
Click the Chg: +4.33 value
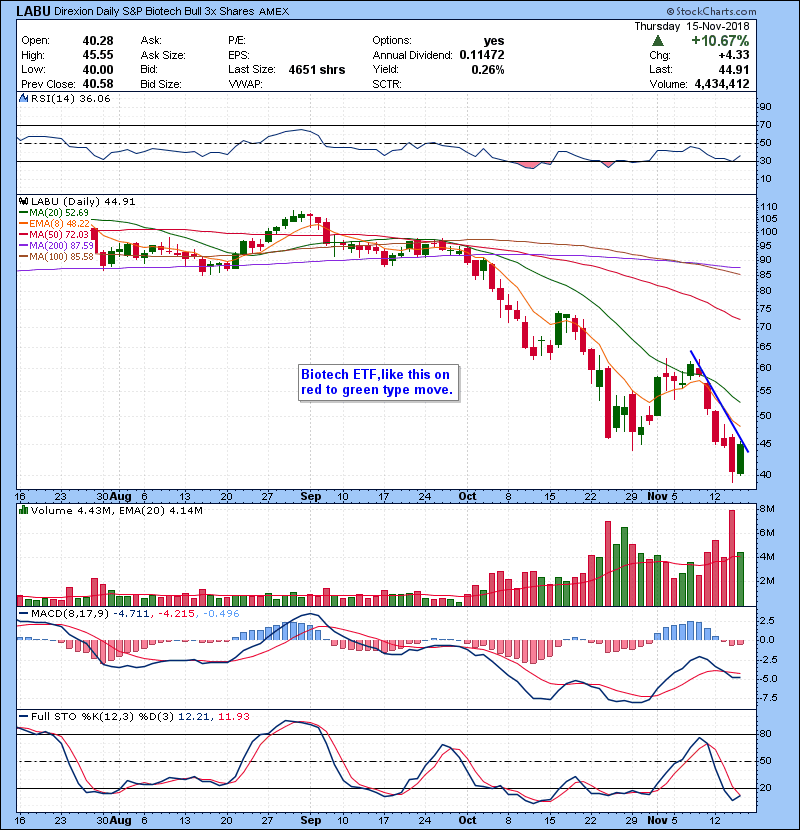[734, 55]
